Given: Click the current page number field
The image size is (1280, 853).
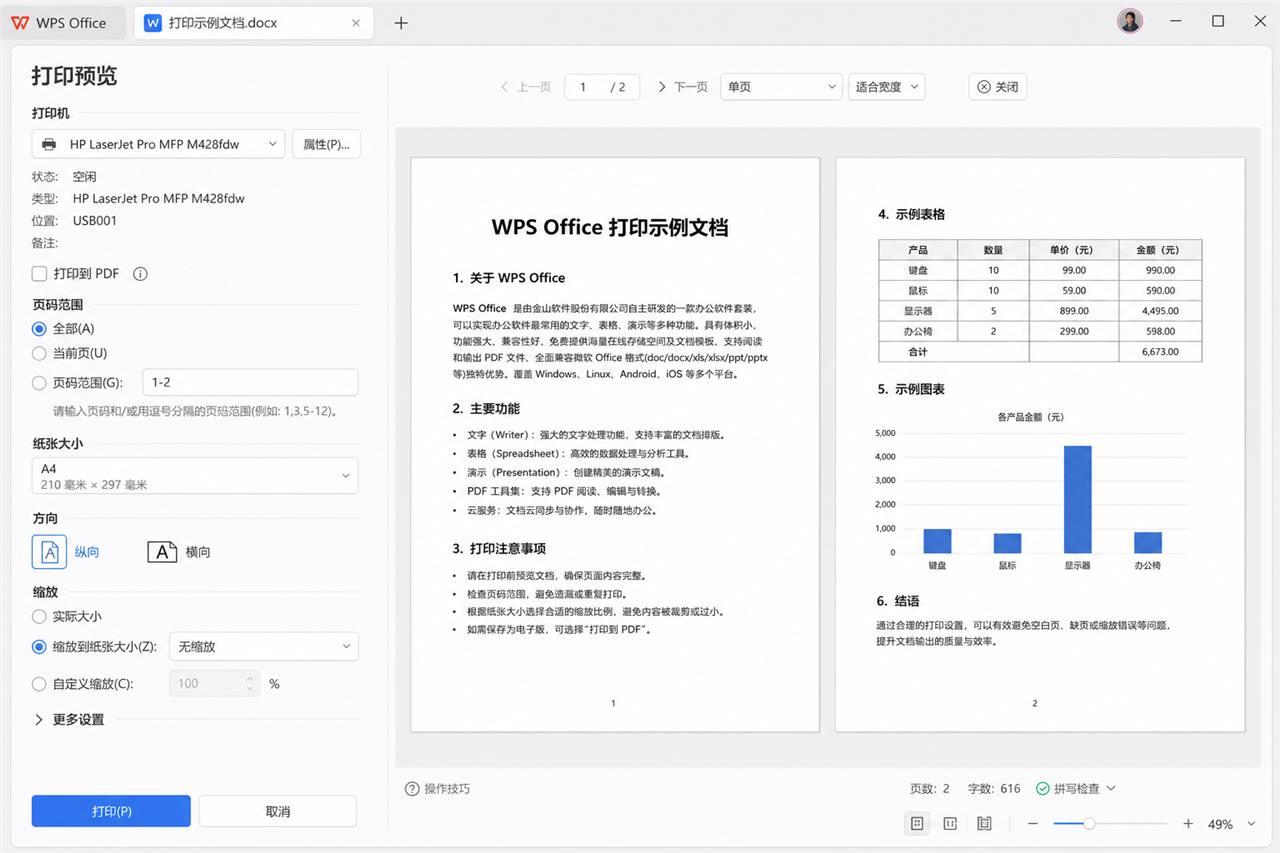Looking at the screenshot, I should pyautogui.click(x=583, y=87).
